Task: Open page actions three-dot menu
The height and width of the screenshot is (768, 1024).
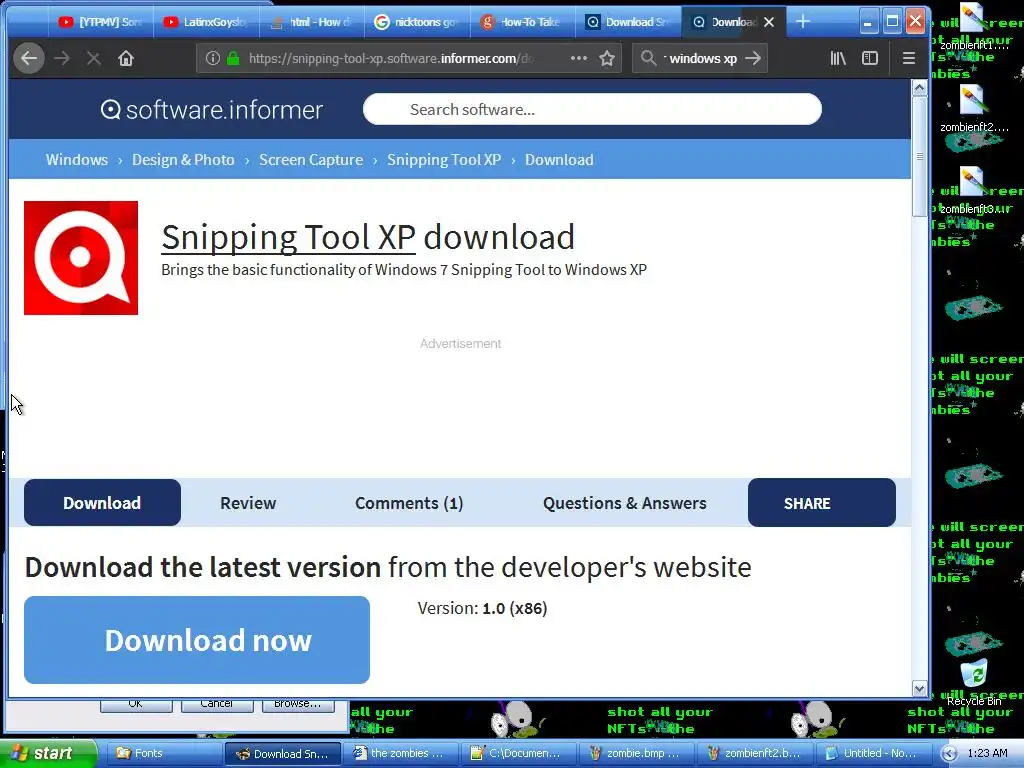Action: tap(579, 58)
